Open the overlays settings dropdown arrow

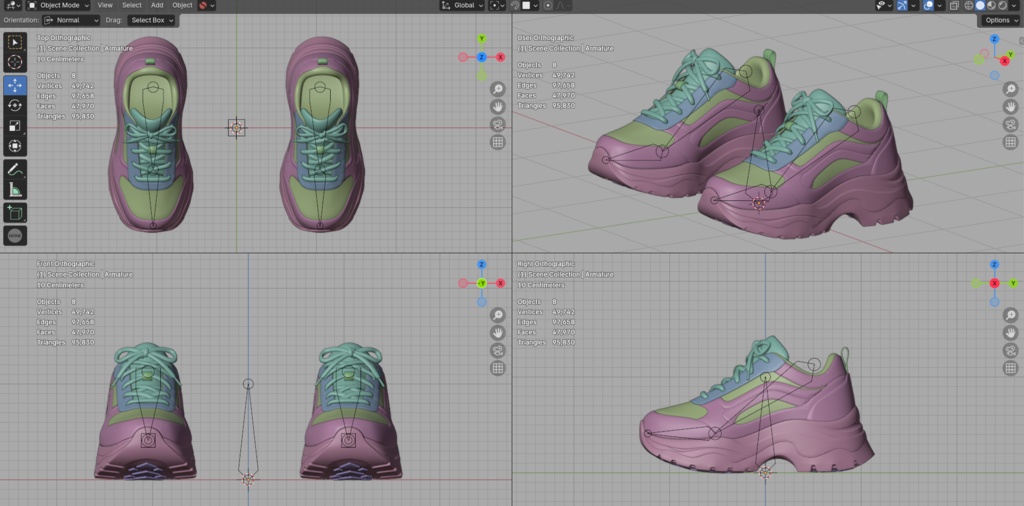tap(940, 5)
